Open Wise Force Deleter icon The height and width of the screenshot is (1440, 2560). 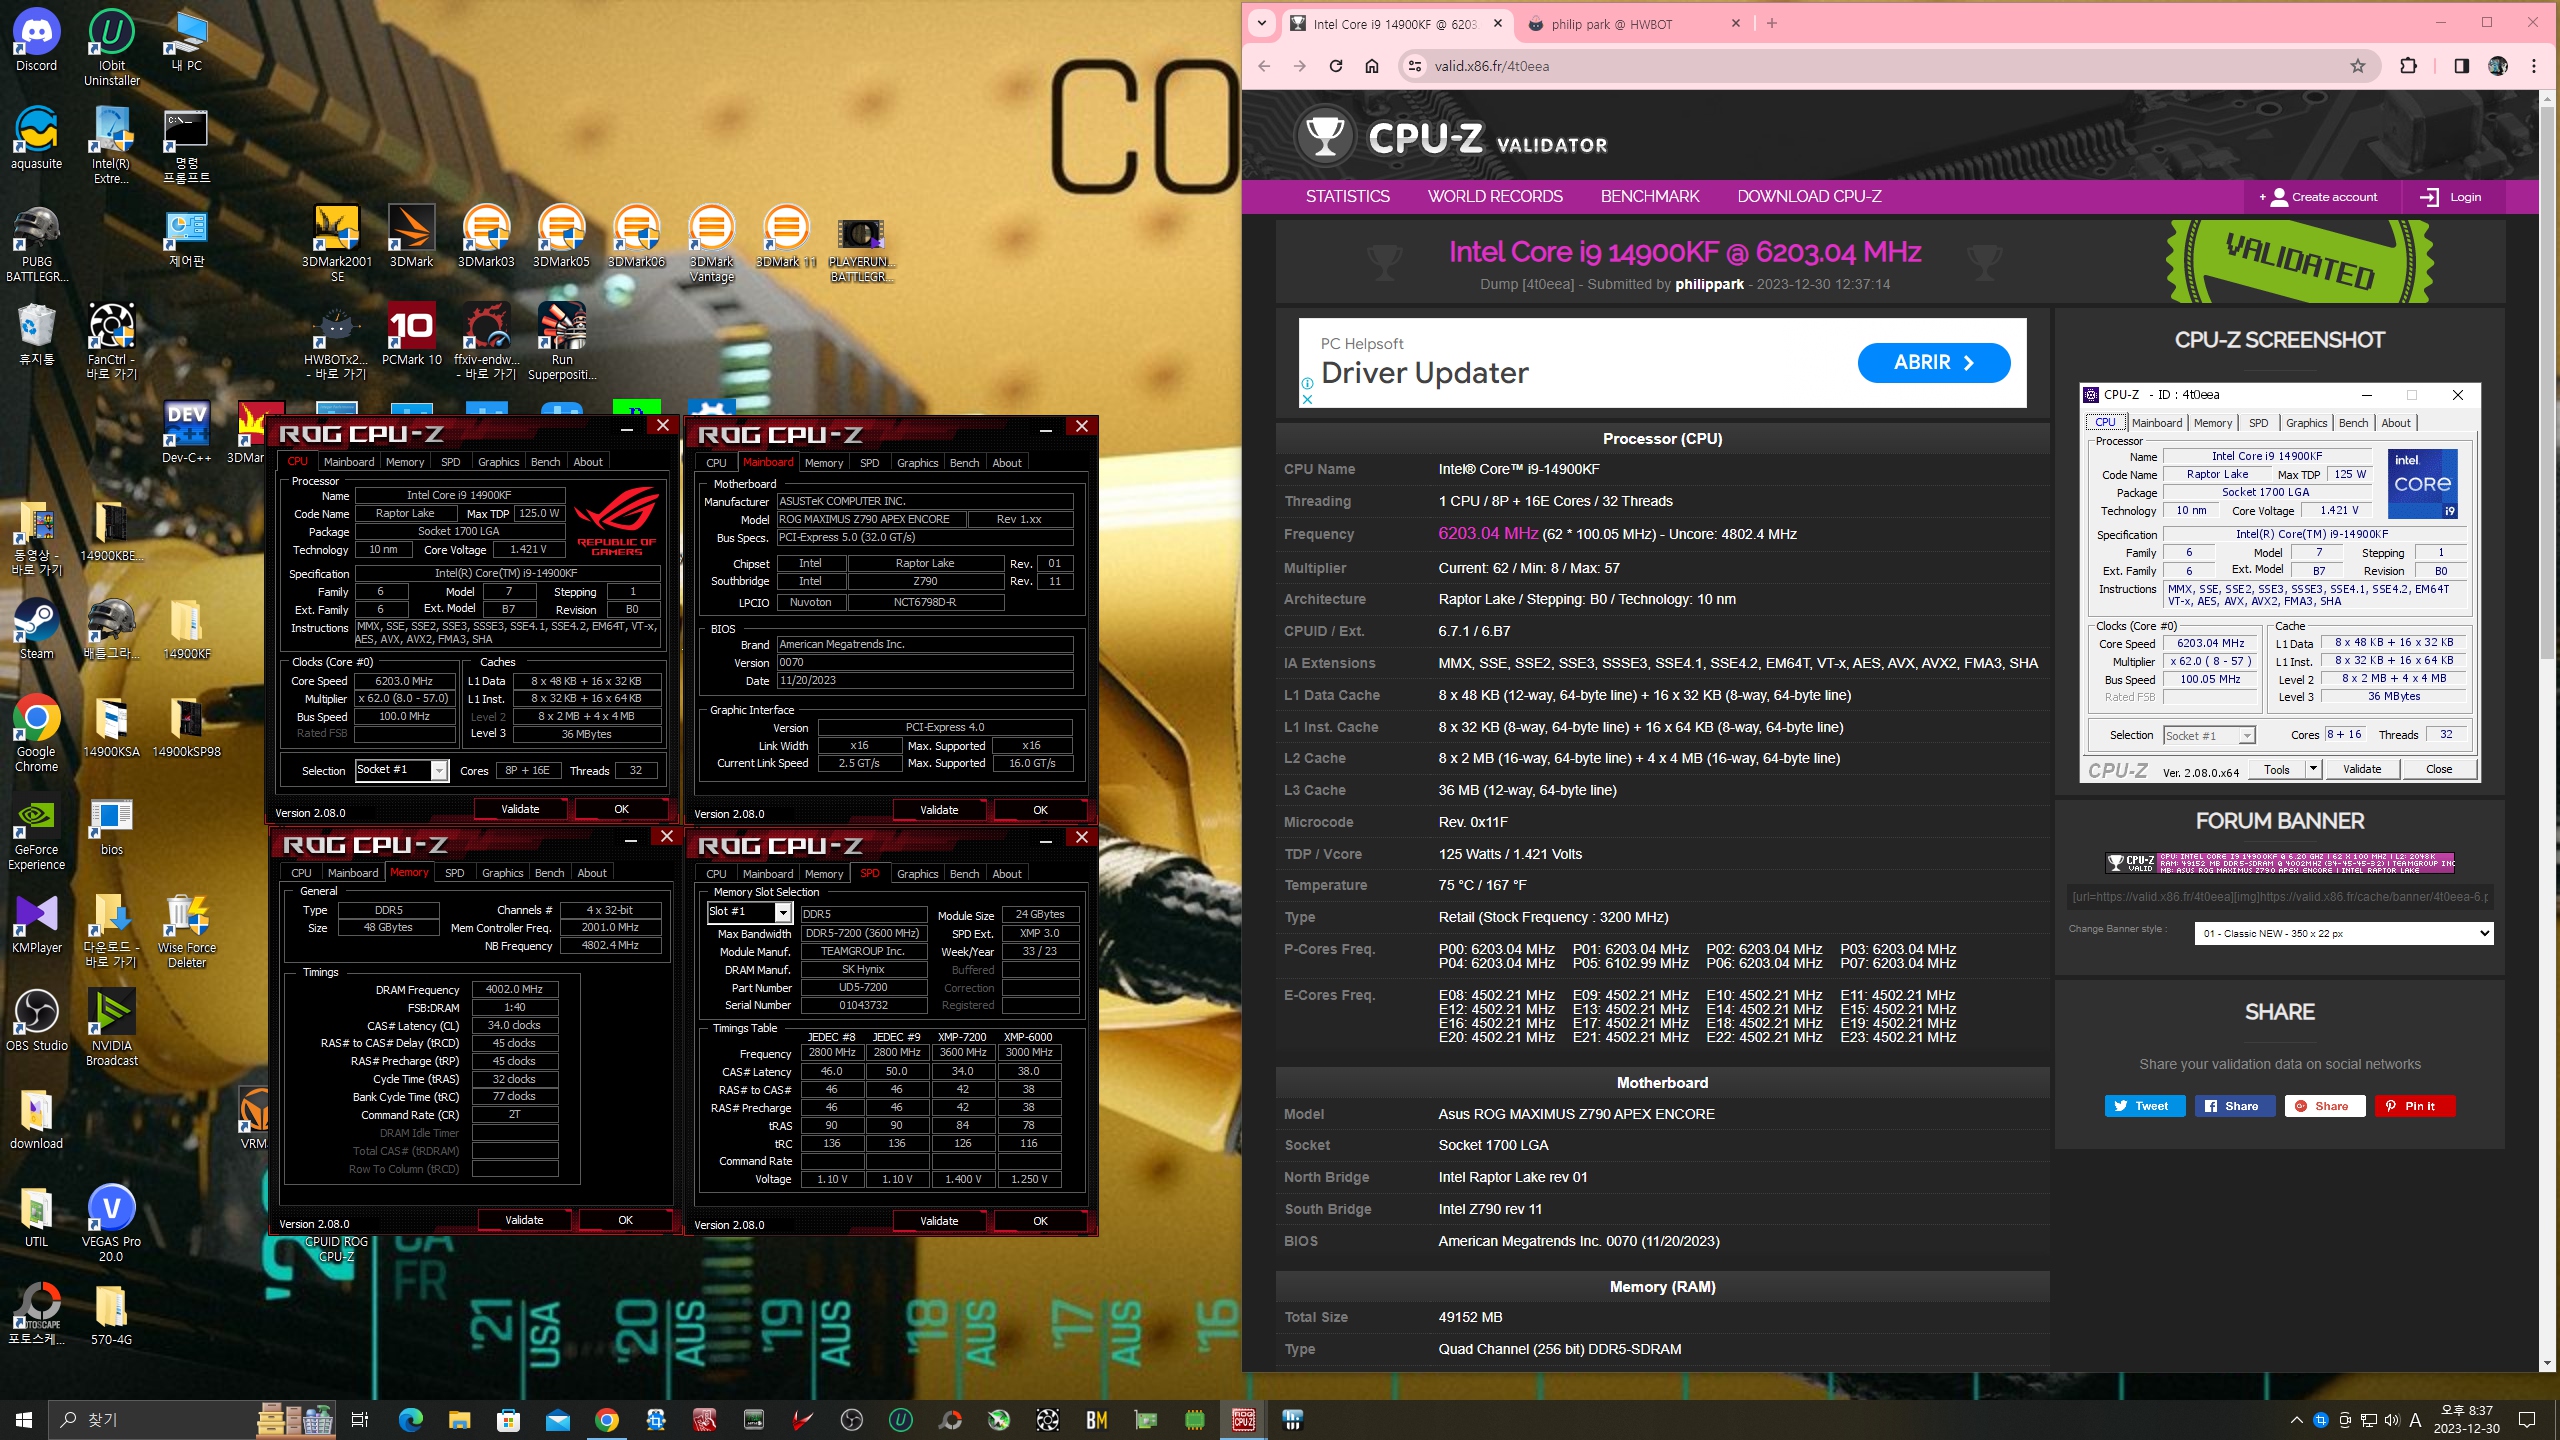(187, 929)
